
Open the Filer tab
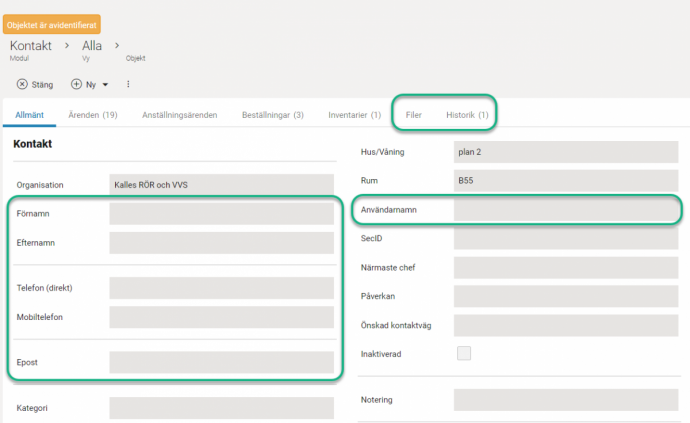413,115
